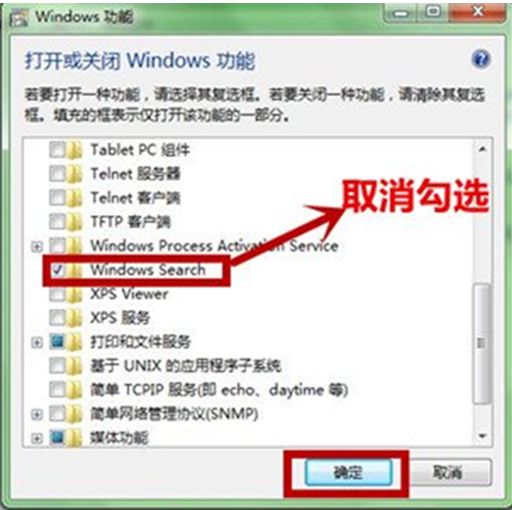Viewport: 512px width, 510px height.
Task: Click the scrollbar up arrow
Action: coord(482,149)
